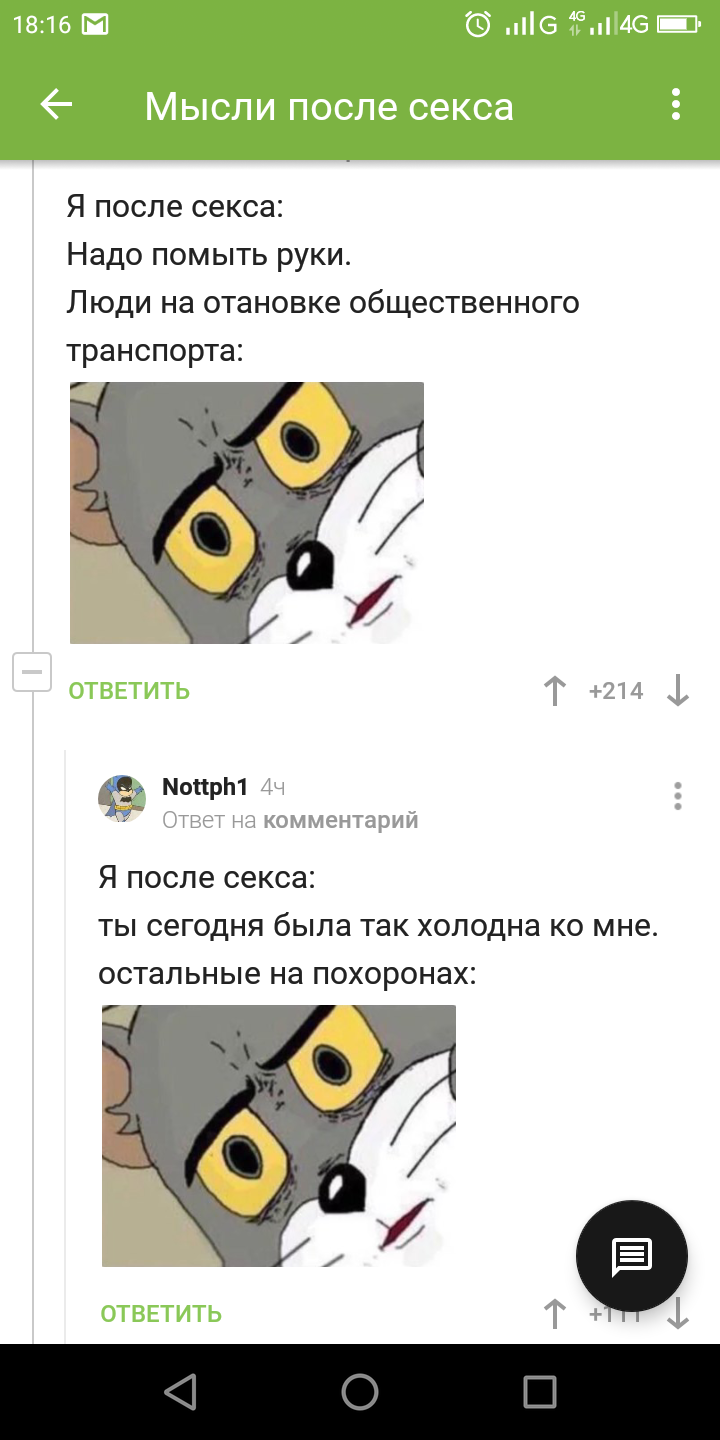Tap the Android recent apps square

(540, 1392)
